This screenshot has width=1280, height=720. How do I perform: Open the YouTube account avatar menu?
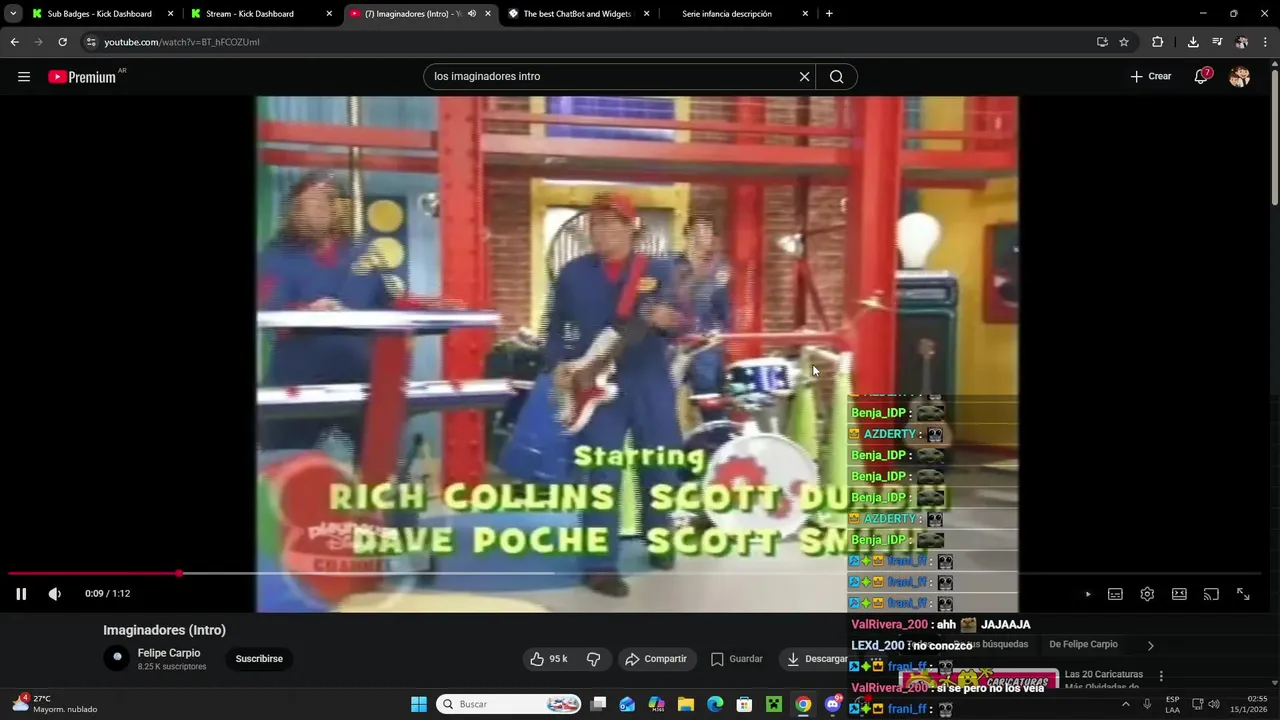click(x=1240, y=77)
